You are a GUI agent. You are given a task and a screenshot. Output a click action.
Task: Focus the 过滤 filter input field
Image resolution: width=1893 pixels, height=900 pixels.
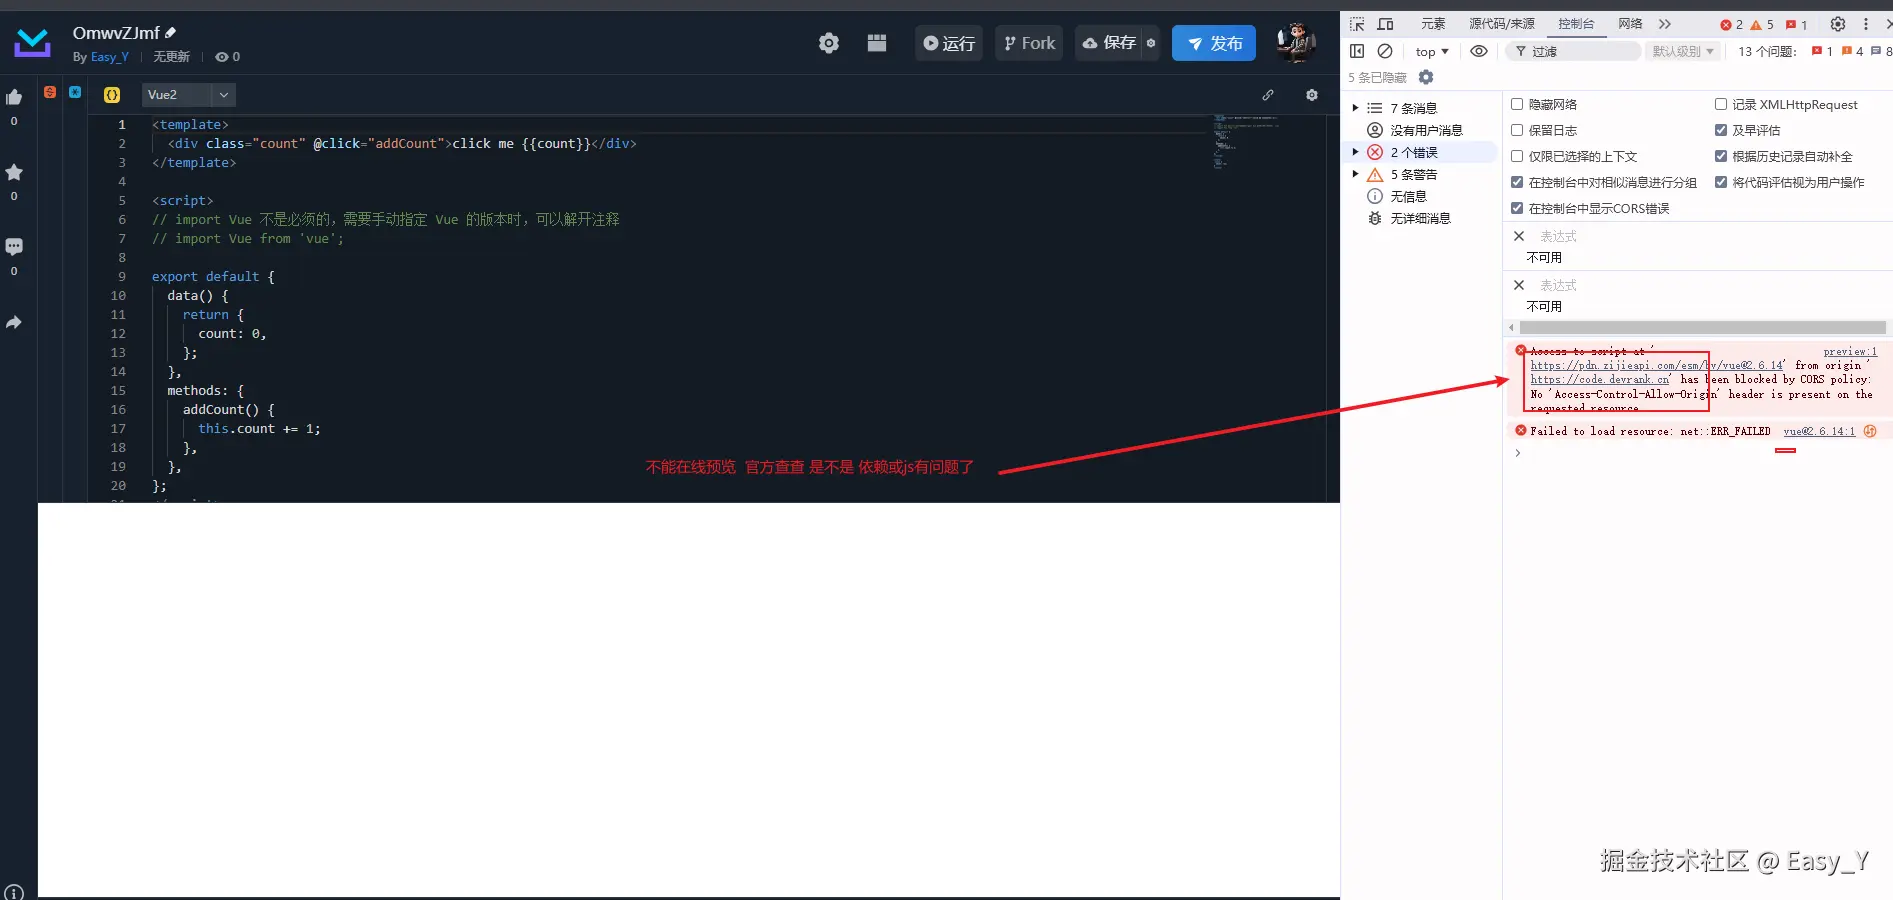[1575, 51]
